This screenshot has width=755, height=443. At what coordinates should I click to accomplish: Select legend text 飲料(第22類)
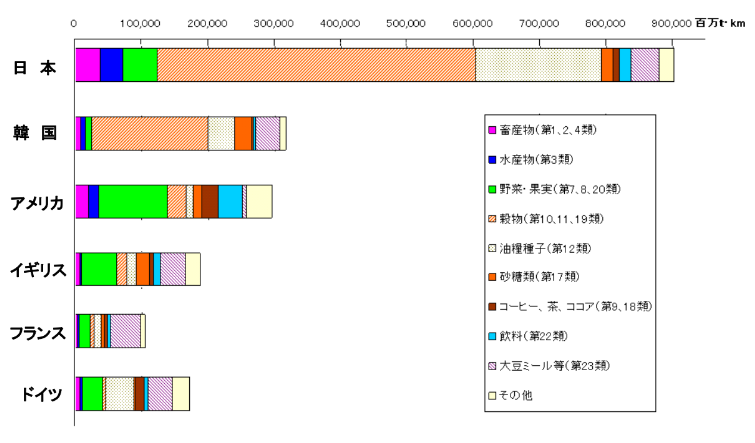[x=534, y=336]
